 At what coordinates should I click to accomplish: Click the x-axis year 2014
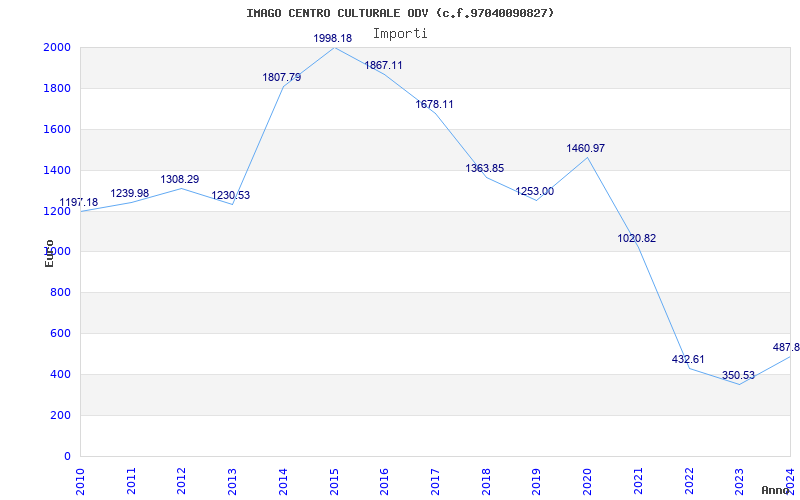click(283, 481)
